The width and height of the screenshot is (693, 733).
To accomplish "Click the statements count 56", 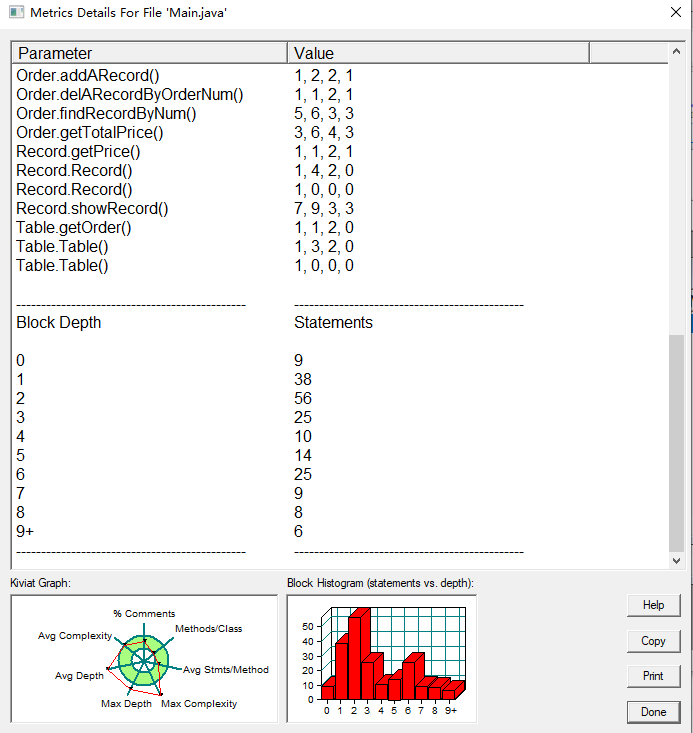I will pos(303,399).
